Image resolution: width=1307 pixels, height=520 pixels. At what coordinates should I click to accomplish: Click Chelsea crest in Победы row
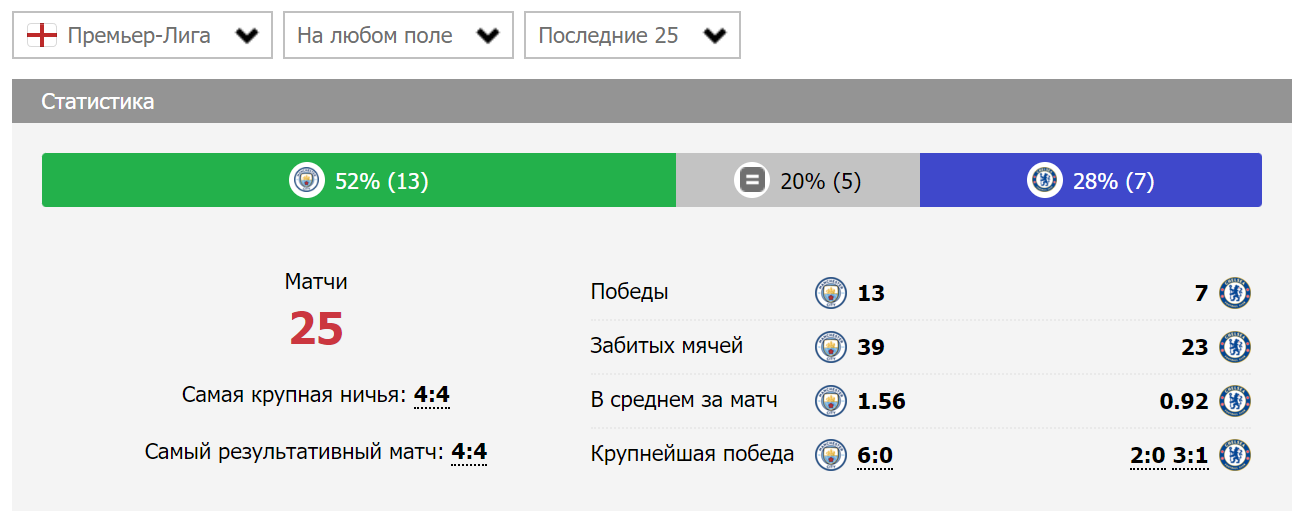pos(1236,293)
